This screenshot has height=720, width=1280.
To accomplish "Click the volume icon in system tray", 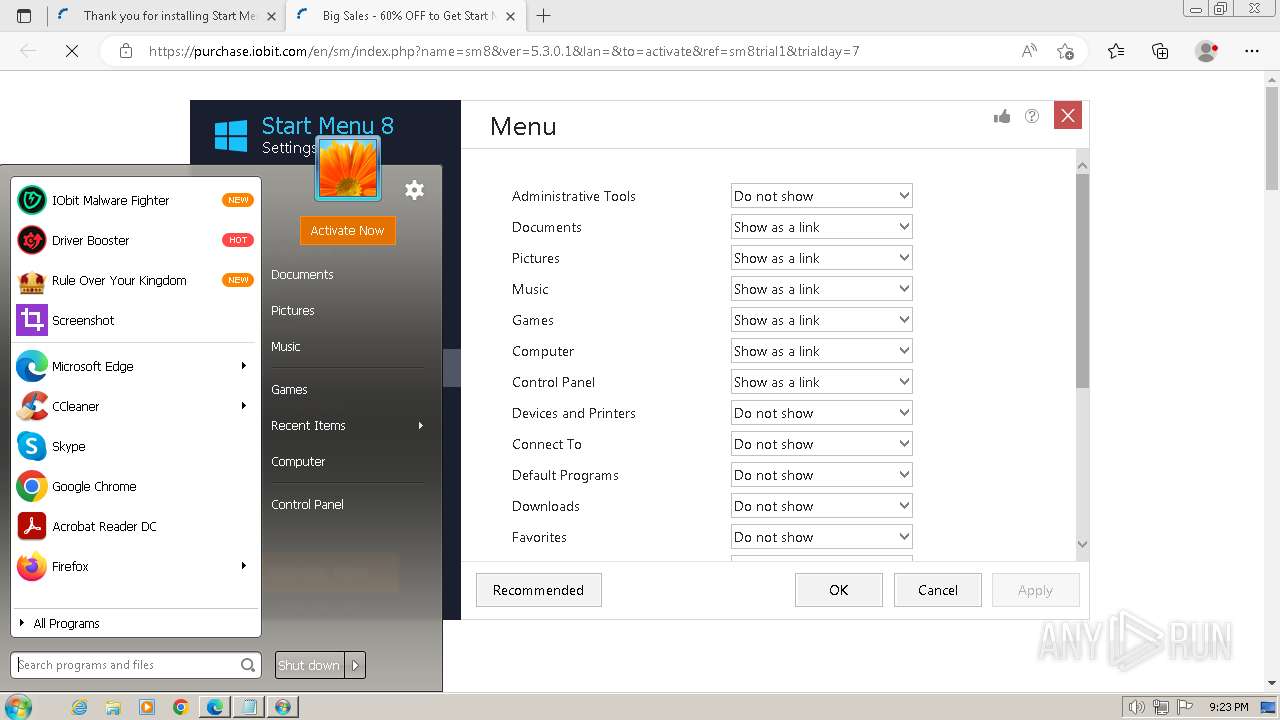I will (1136, 707).
